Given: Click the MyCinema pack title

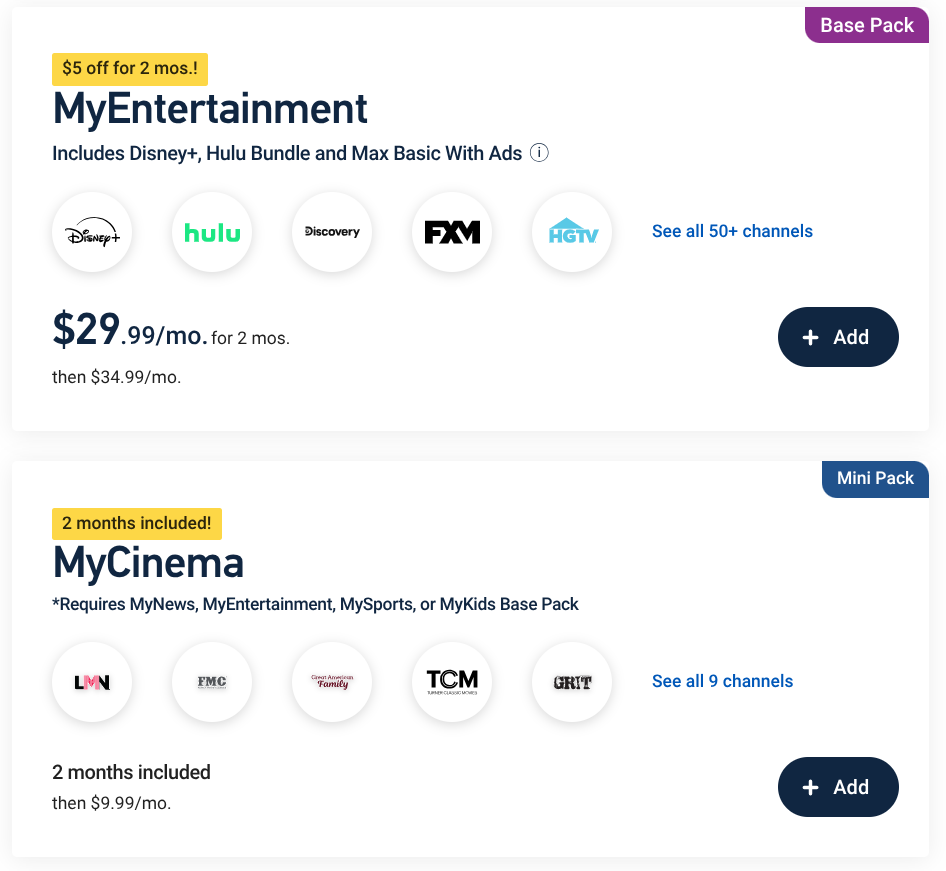Looking at the screenshot, I should click(x=148, y=564).
